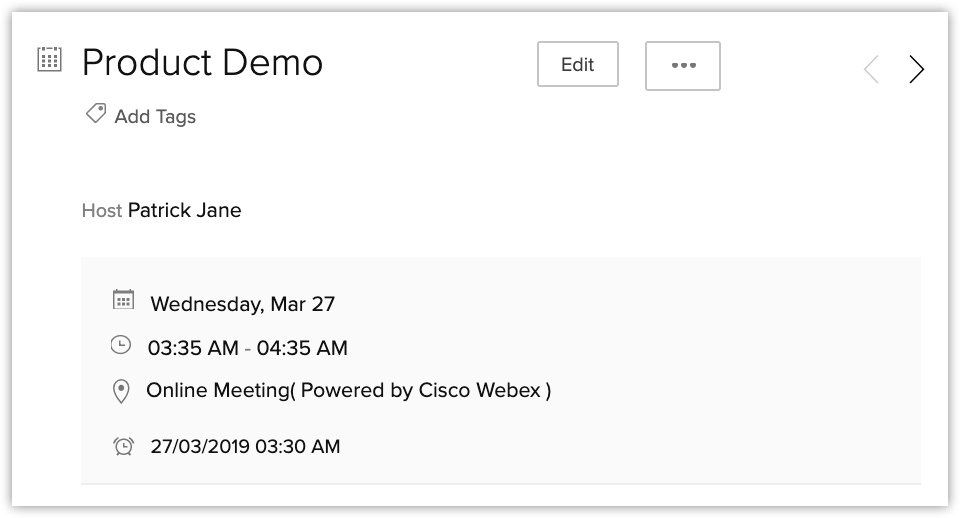Click the 04:35 AM end time
Image resolution: width=960 pixels, height=518 pixels.
point(302,348)
